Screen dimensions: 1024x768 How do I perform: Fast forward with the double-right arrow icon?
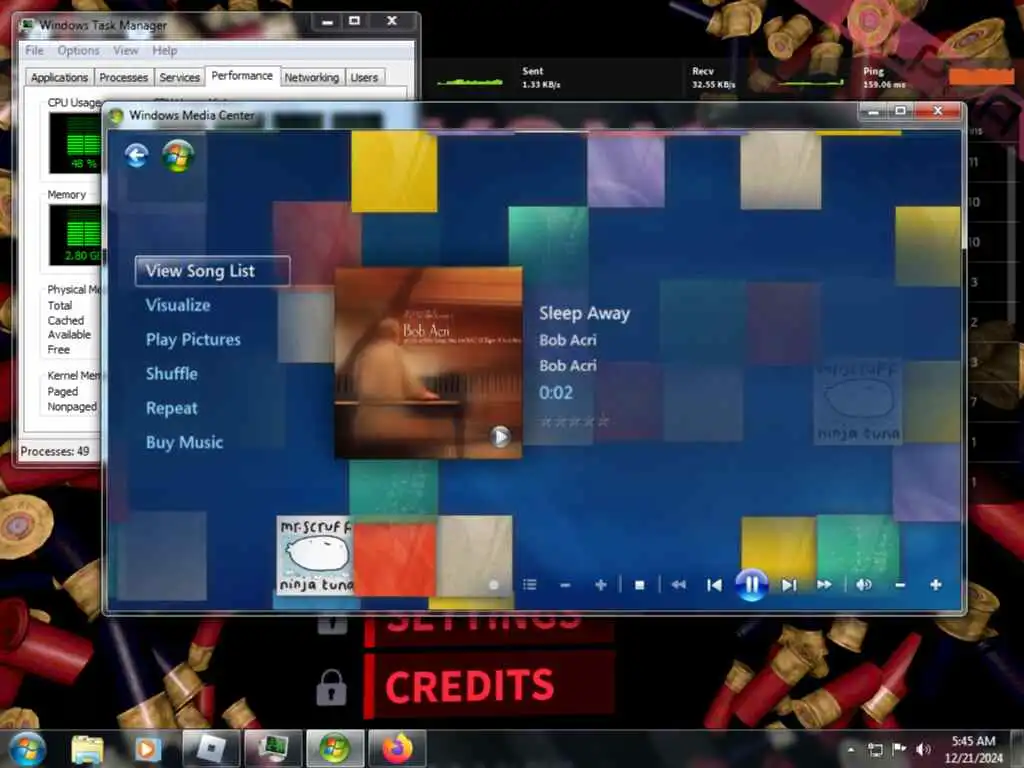tap(824, 584)
